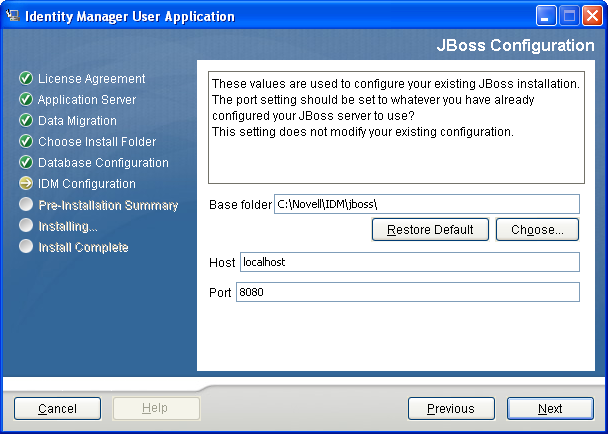
Task: Cancel the installation
Action: pos(57,408)
